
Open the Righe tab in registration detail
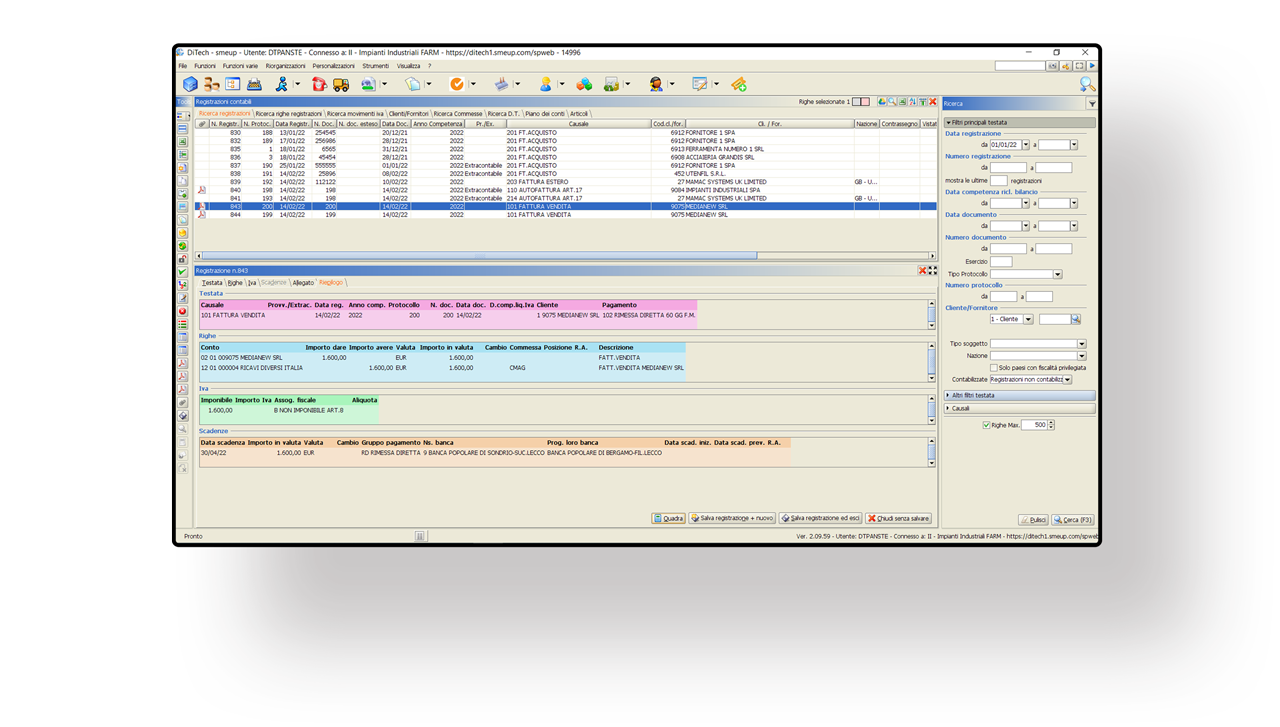pyautogui.click(x=235, y=283)
